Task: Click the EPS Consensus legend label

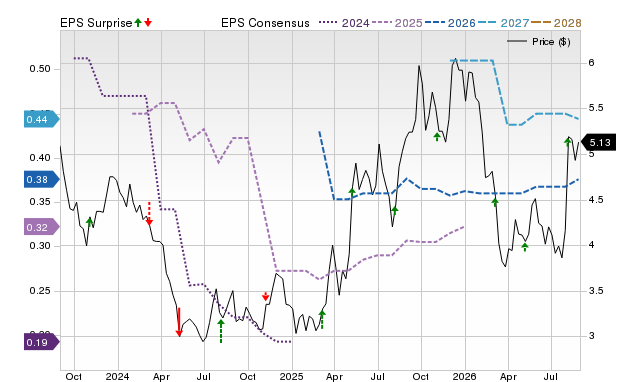Action: 265,23
